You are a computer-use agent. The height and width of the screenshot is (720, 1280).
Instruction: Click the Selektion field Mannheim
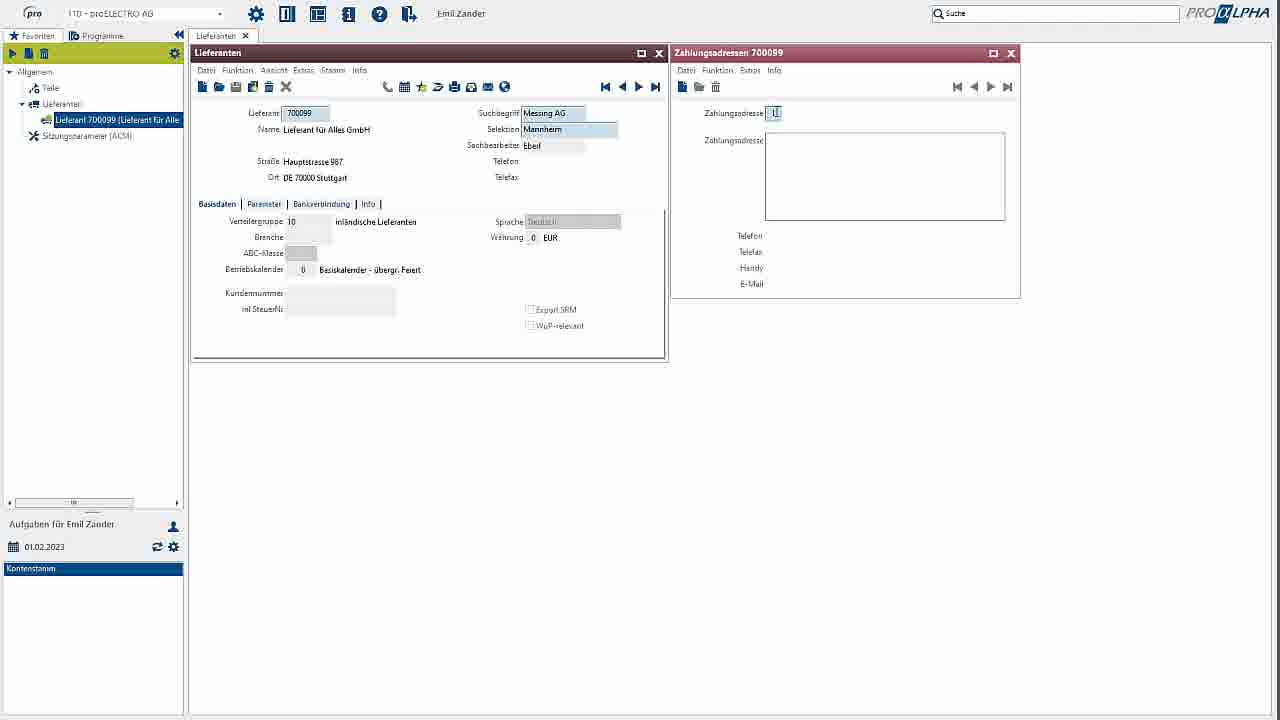(x=569, y=130)
